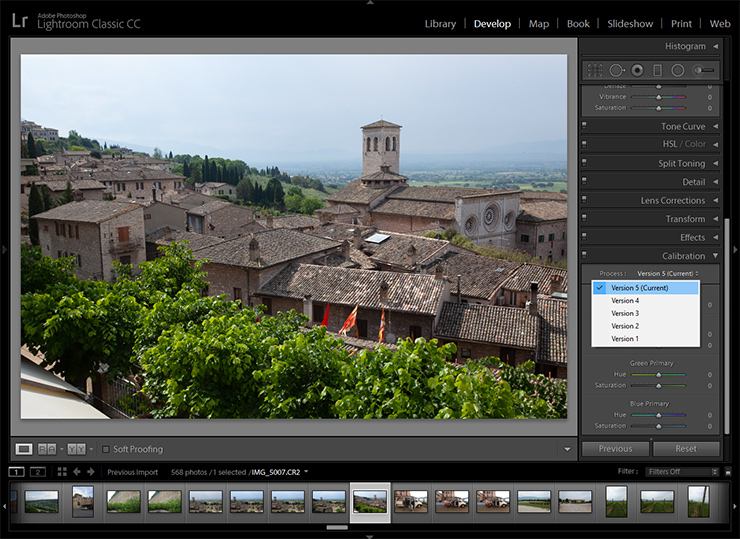The height and width of the screenshot is (539, 740).
Task: Adjust the Vibrance slider
Action: [x=658, y=97]
